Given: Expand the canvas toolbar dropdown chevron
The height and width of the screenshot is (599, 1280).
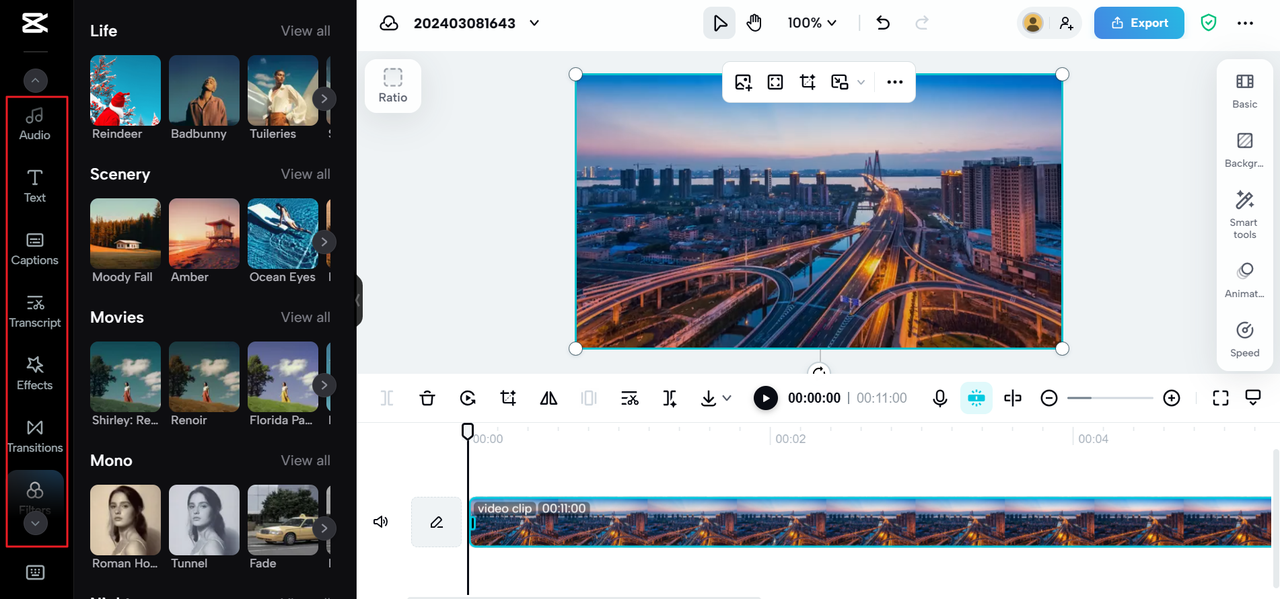Looking at the screenshot, I should [861, 82].
